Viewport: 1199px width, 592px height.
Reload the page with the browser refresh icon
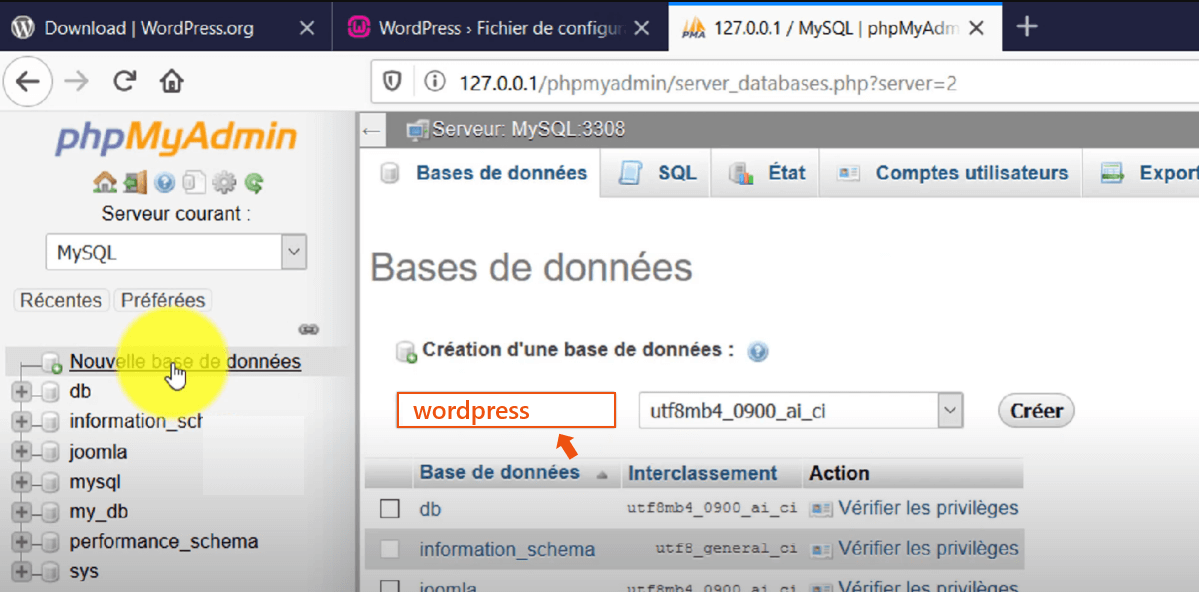click(125, 81)
